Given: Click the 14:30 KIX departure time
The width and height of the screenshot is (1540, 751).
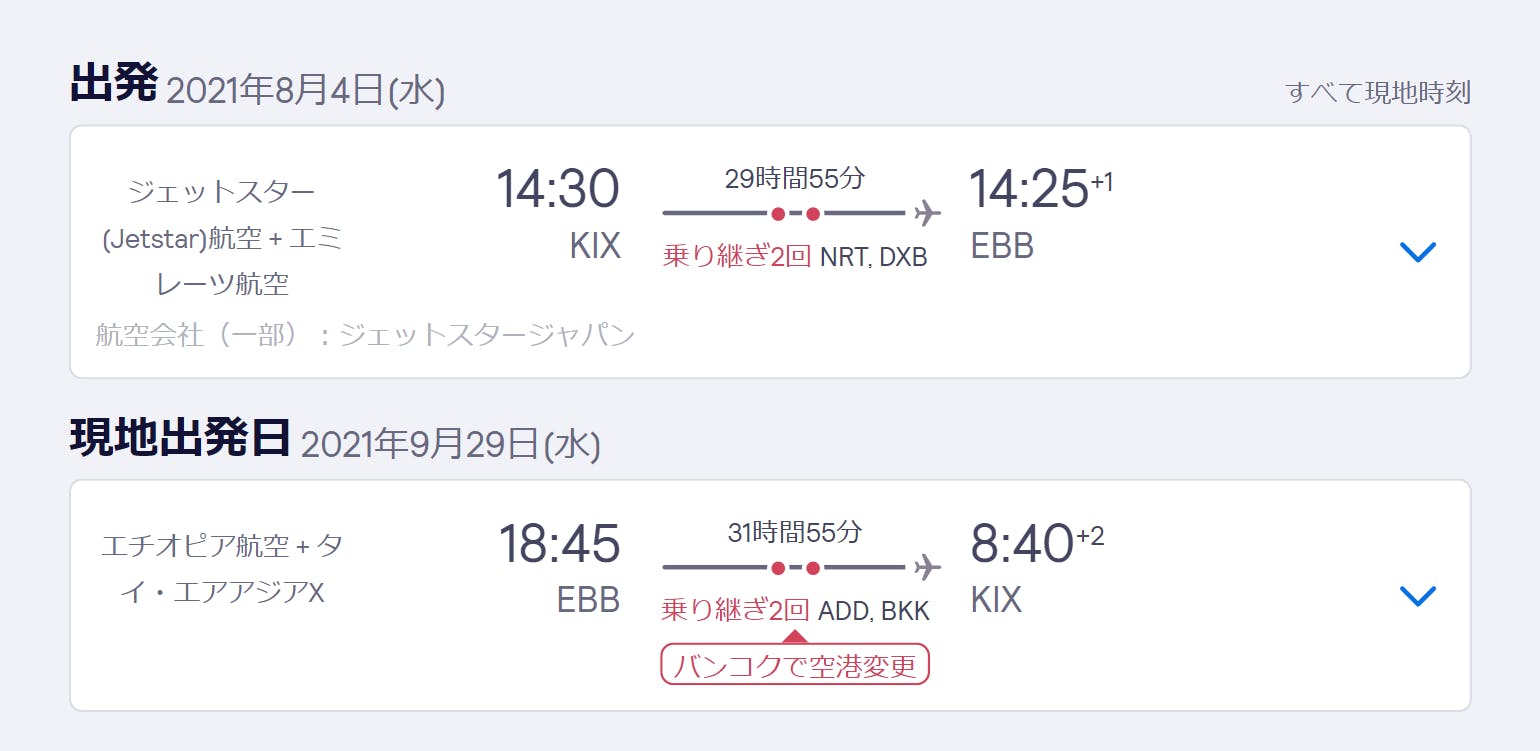Looking at the screenshot, I should coord(558,189).
